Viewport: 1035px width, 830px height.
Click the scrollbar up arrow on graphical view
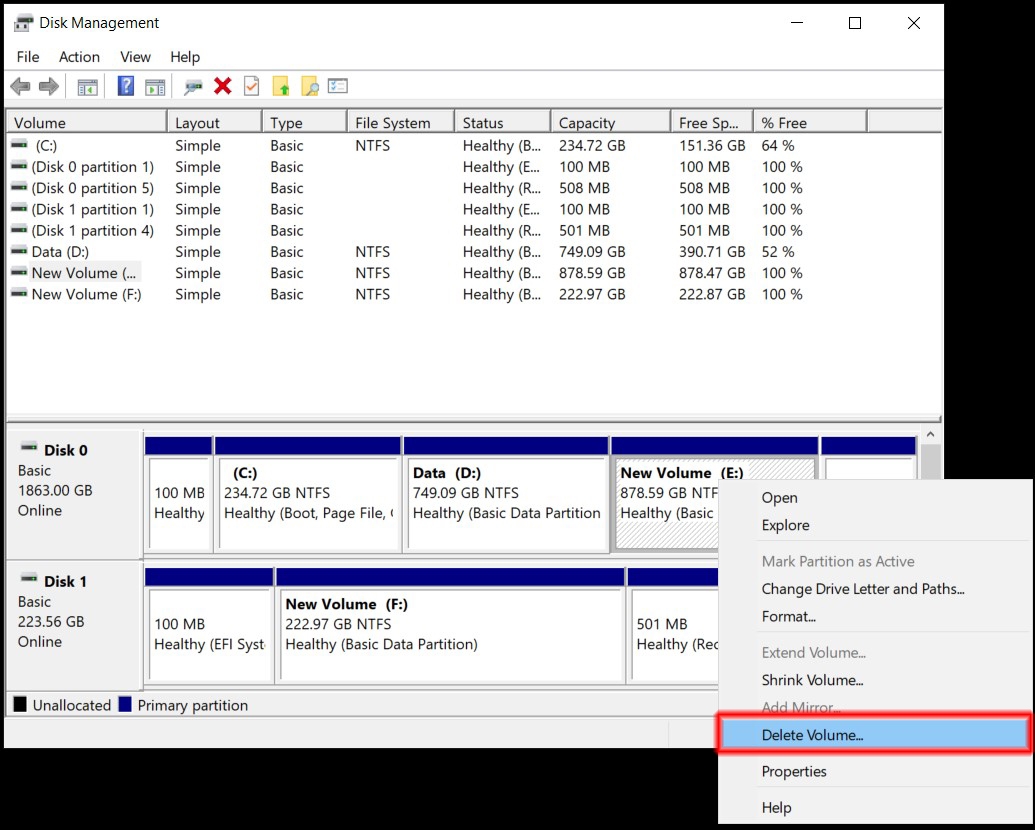(x=930, y=433)
